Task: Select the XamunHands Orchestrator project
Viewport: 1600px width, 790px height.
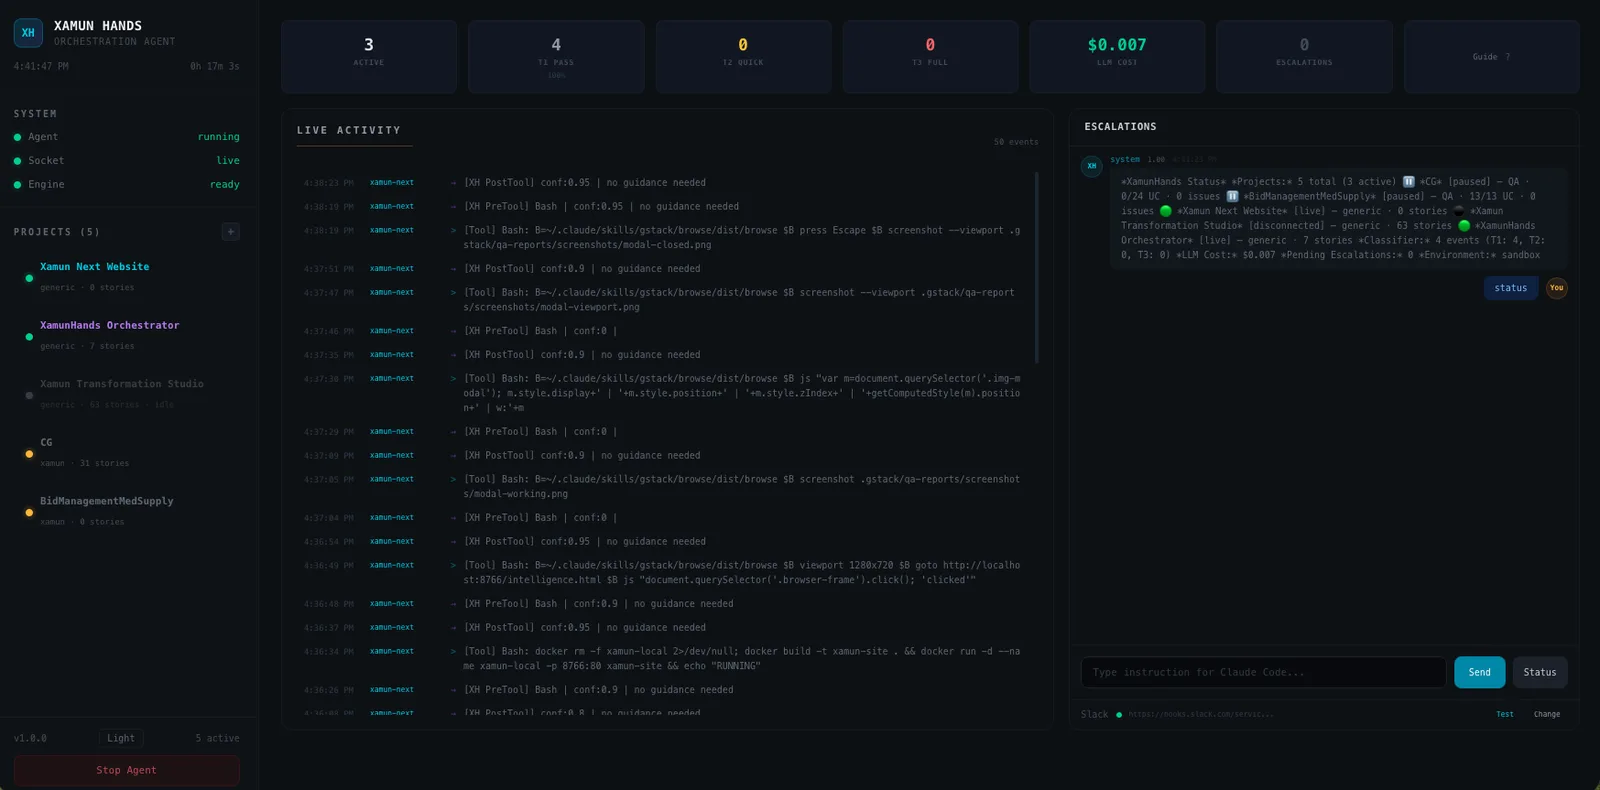Action: click(x=128, y=335)
